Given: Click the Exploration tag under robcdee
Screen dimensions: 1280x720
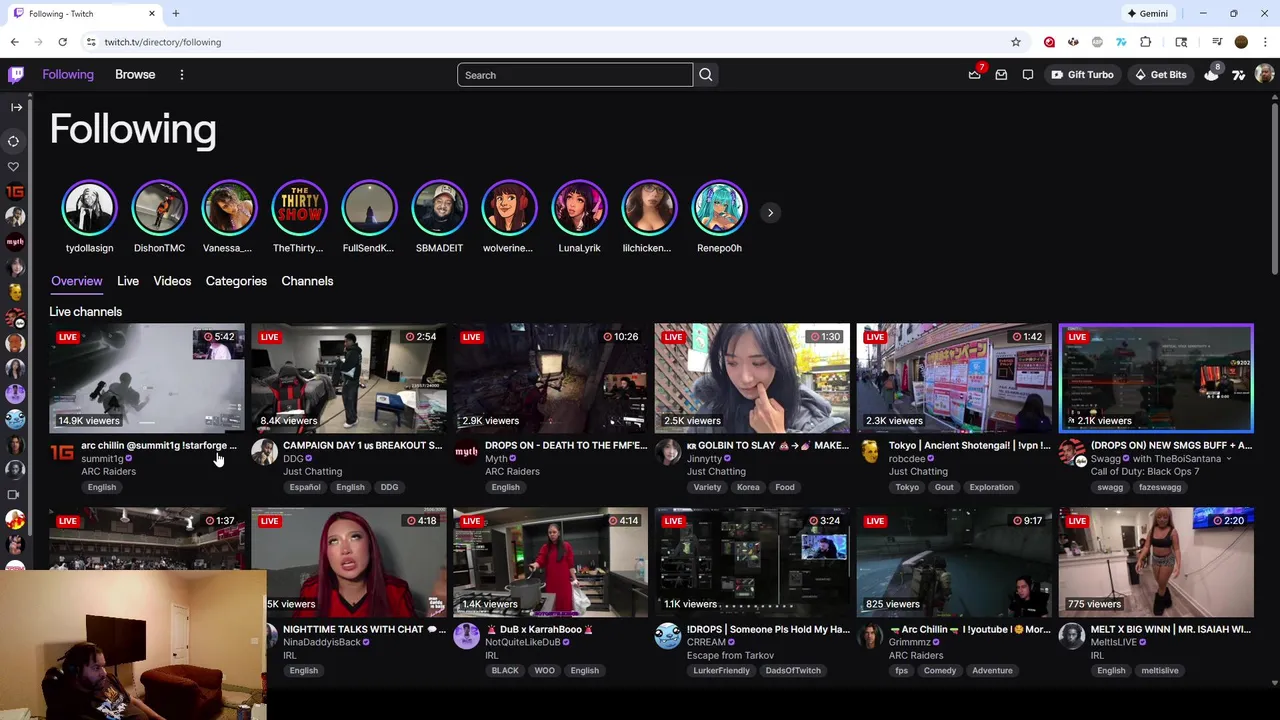Looking at the screenshot, I should (x=991, y=487).
